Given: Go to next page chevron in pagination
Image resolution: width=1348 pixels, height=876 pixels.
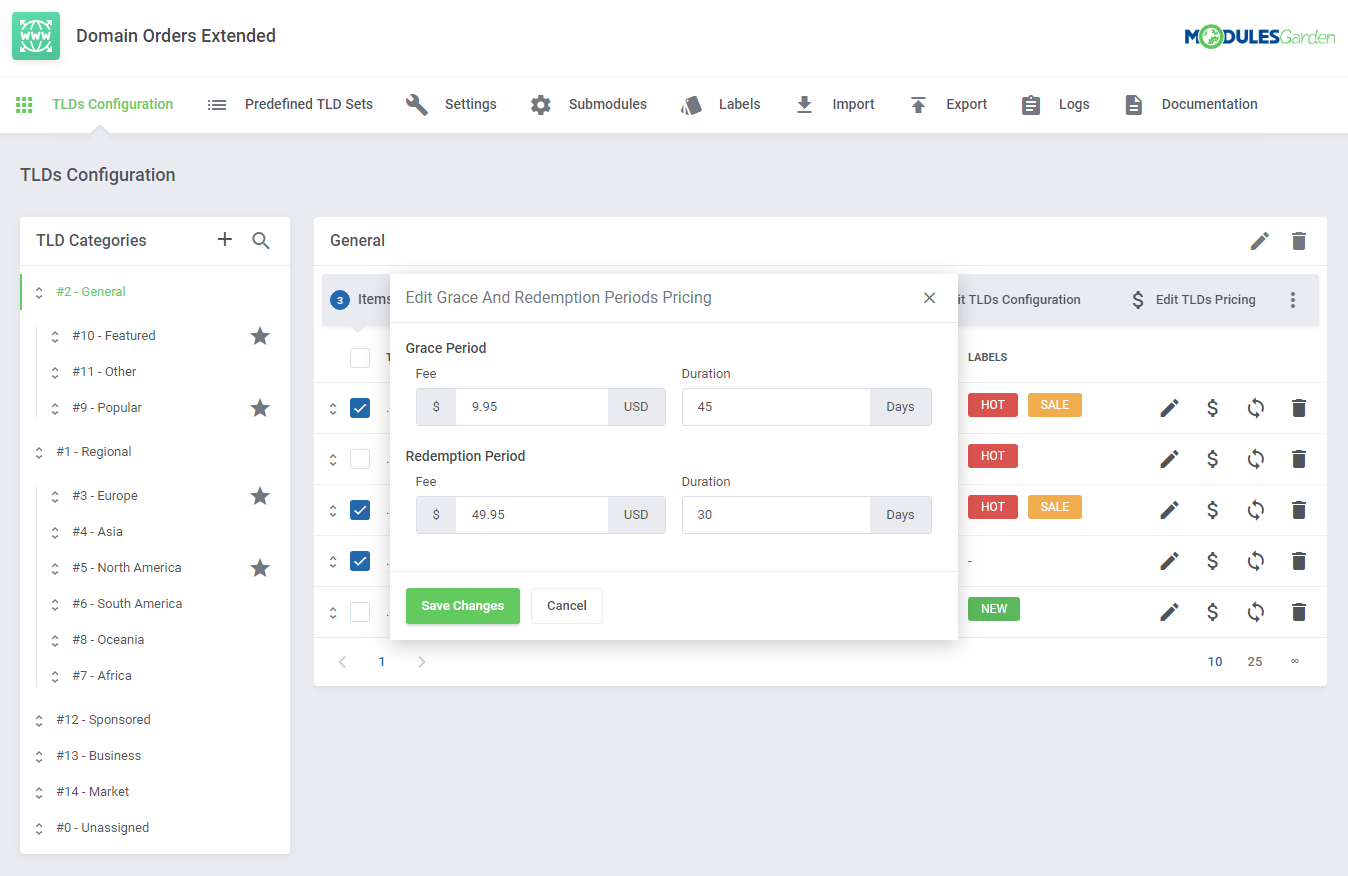Looking at the screenshot, I should coord(421,662).
